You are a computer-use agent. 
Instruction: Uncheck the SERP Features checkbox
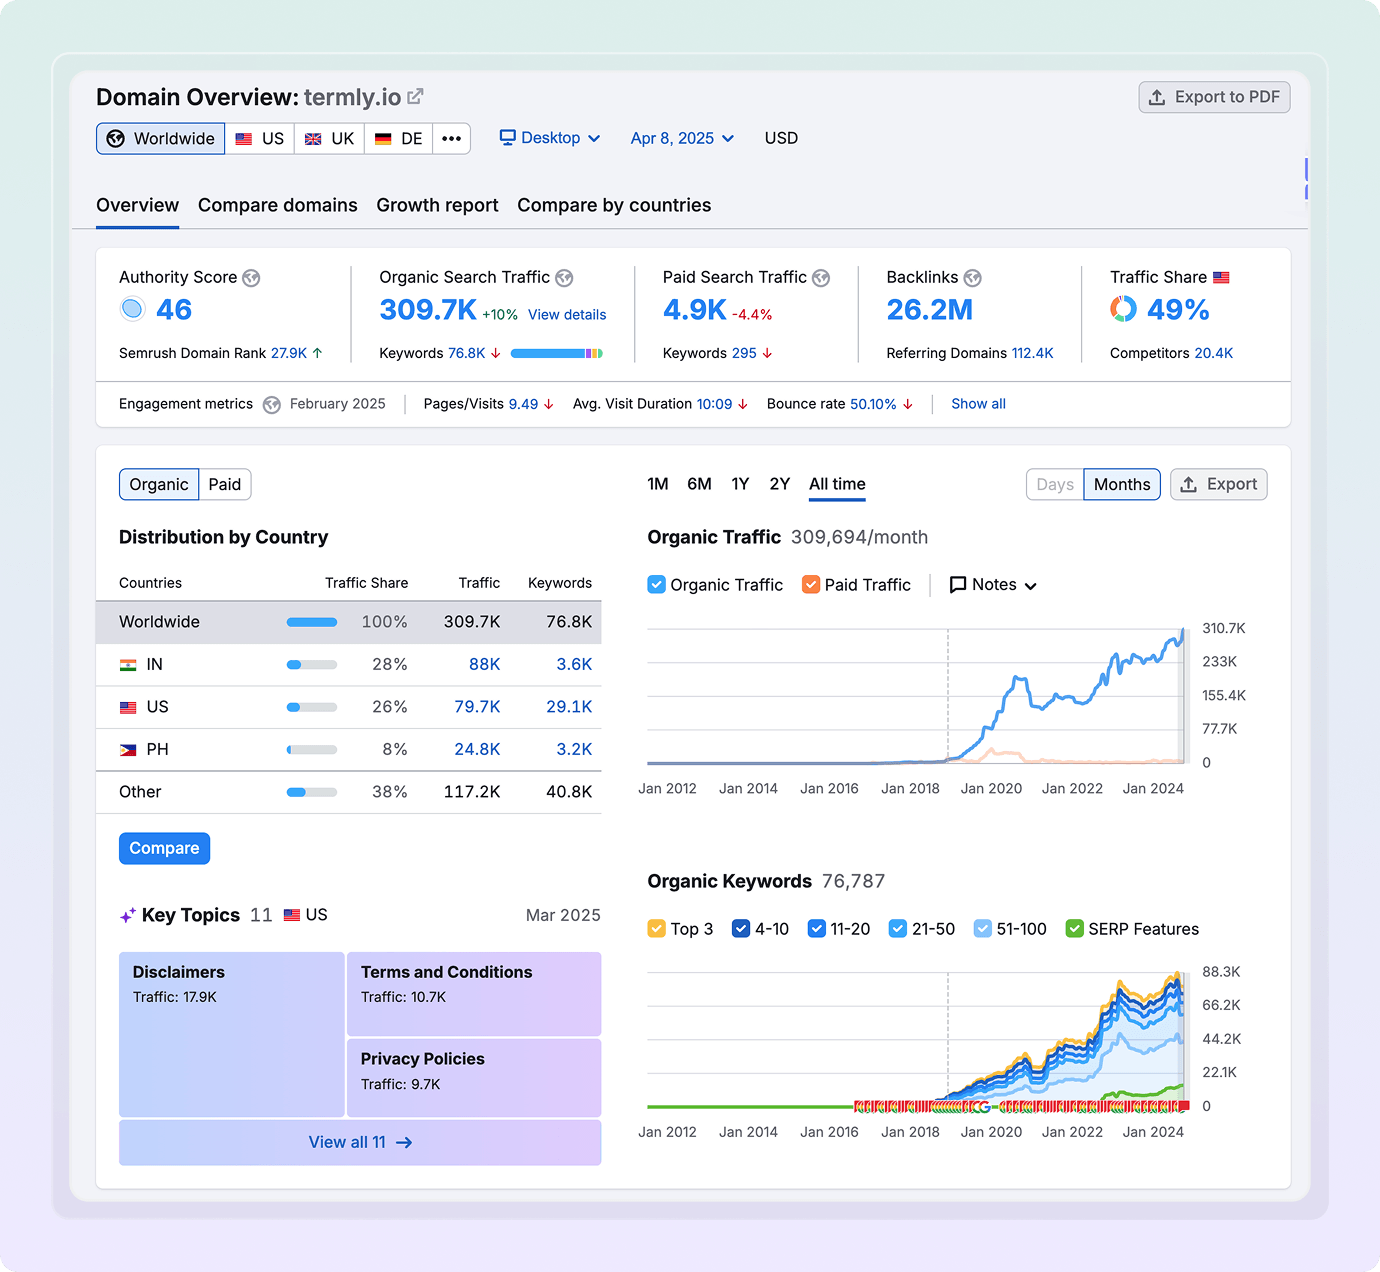(1075, 929)
